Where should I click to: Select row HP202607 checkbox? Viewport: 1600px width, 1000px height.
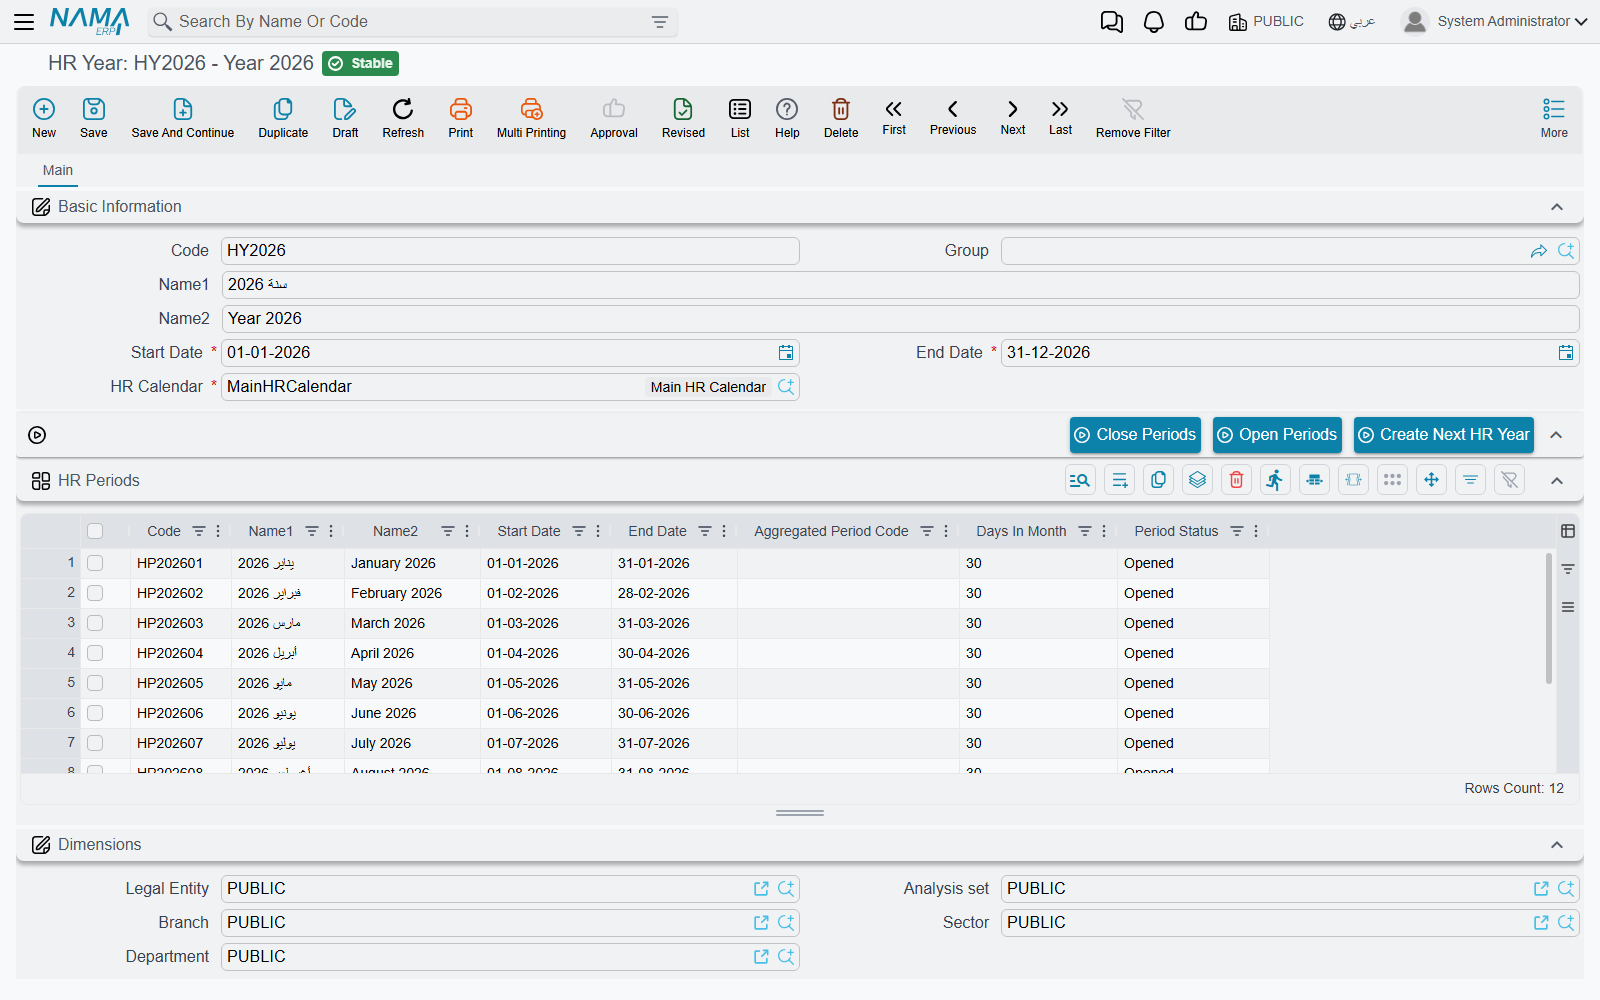coord(95,743)
